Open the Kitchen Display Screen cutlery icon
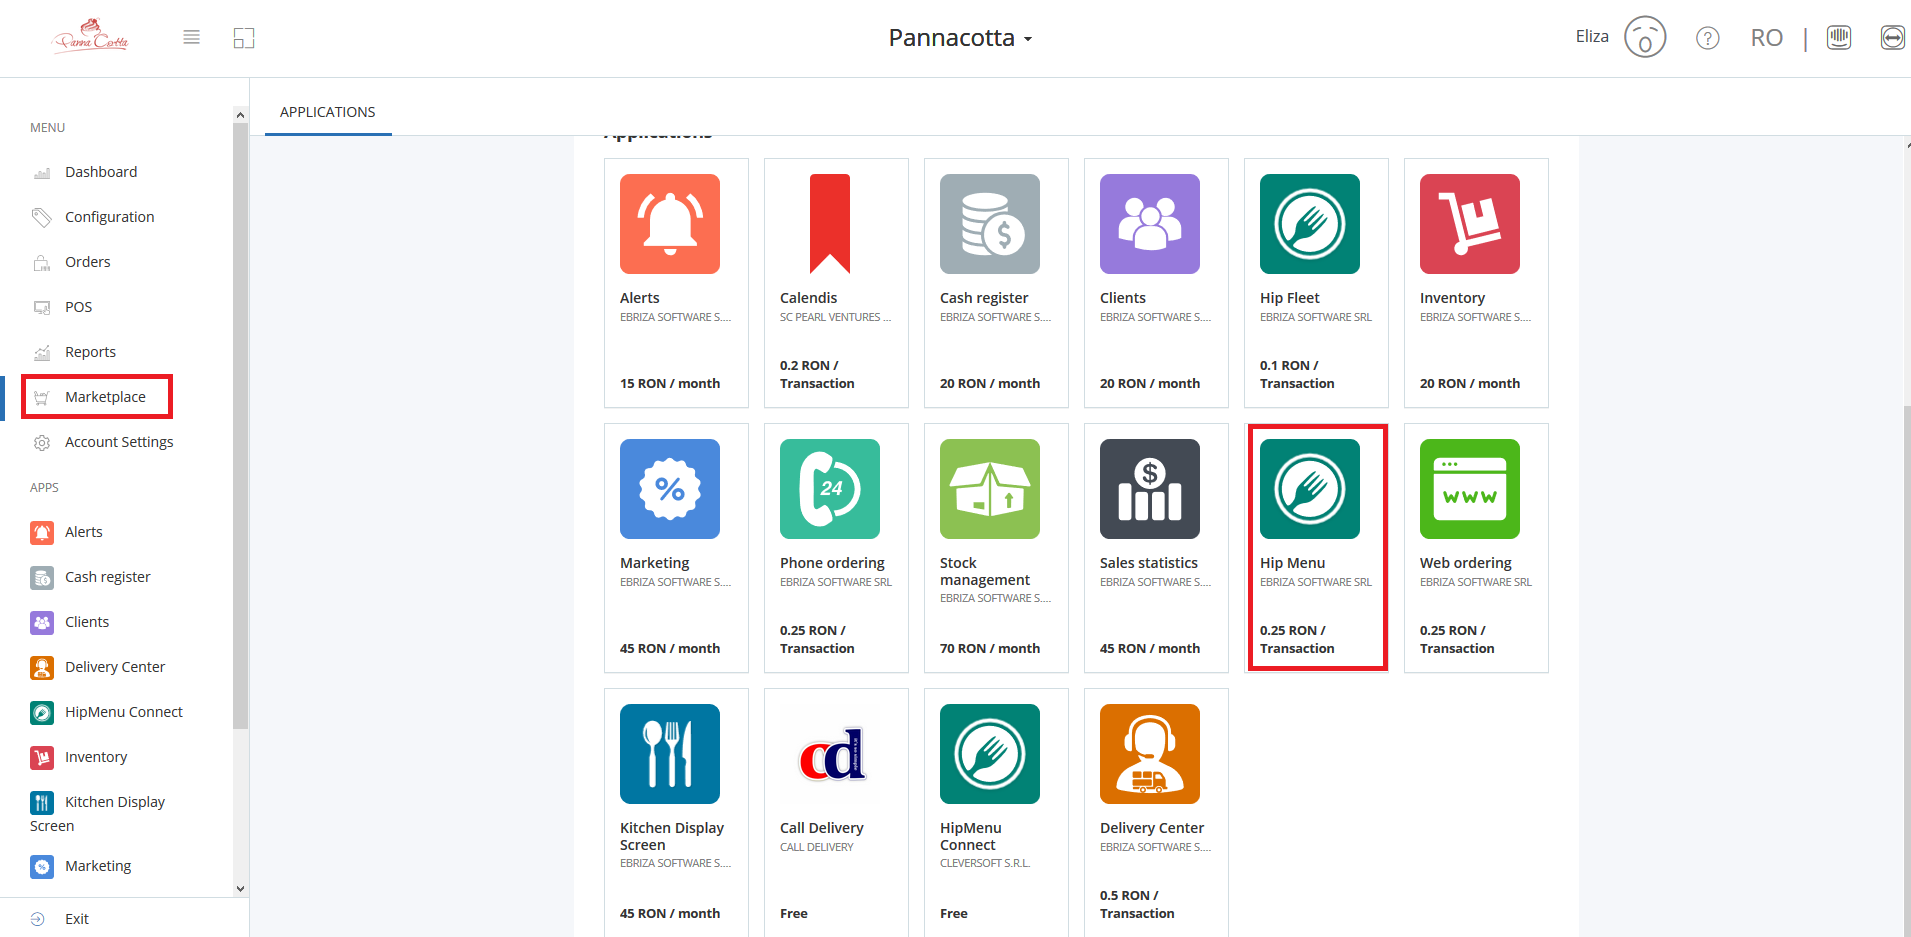 coord(670,754)
